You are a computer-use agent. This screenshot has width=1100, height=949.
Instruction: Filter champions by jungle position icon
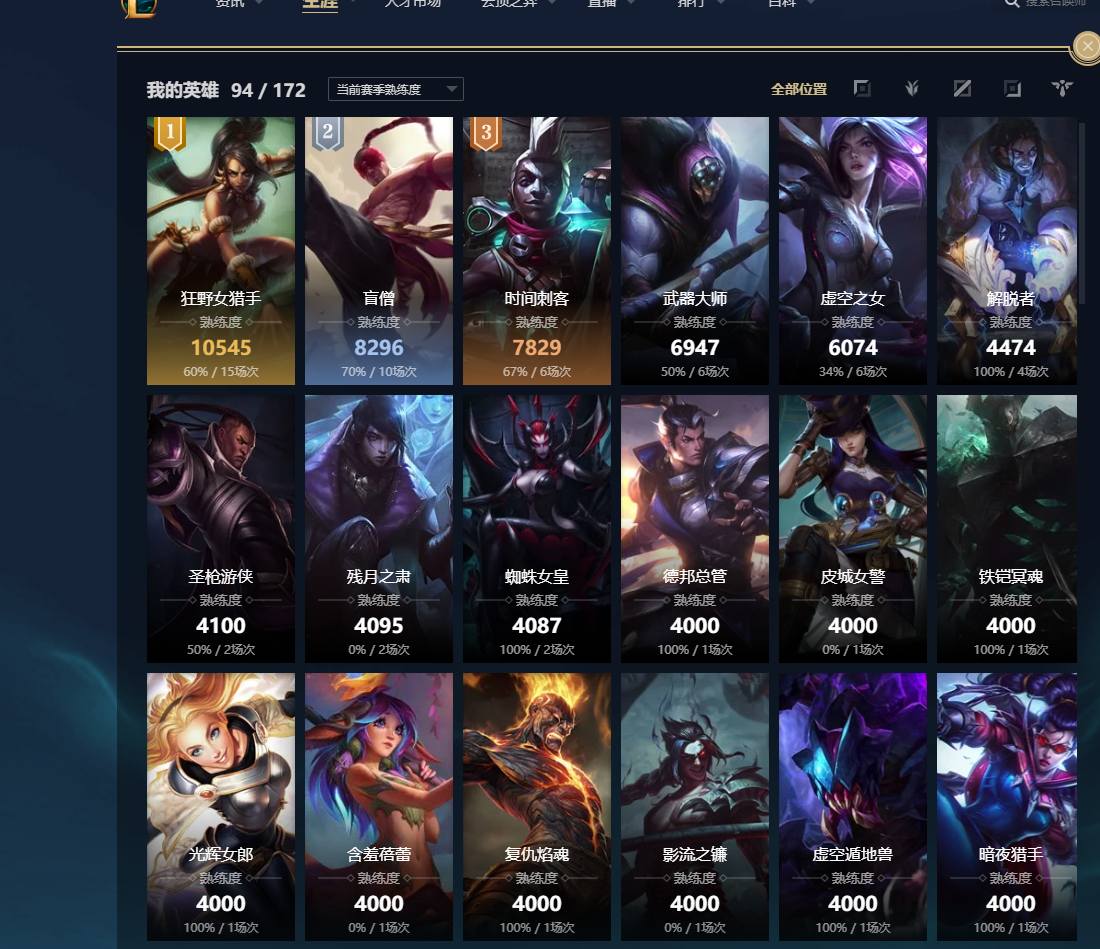pos(911,88)
